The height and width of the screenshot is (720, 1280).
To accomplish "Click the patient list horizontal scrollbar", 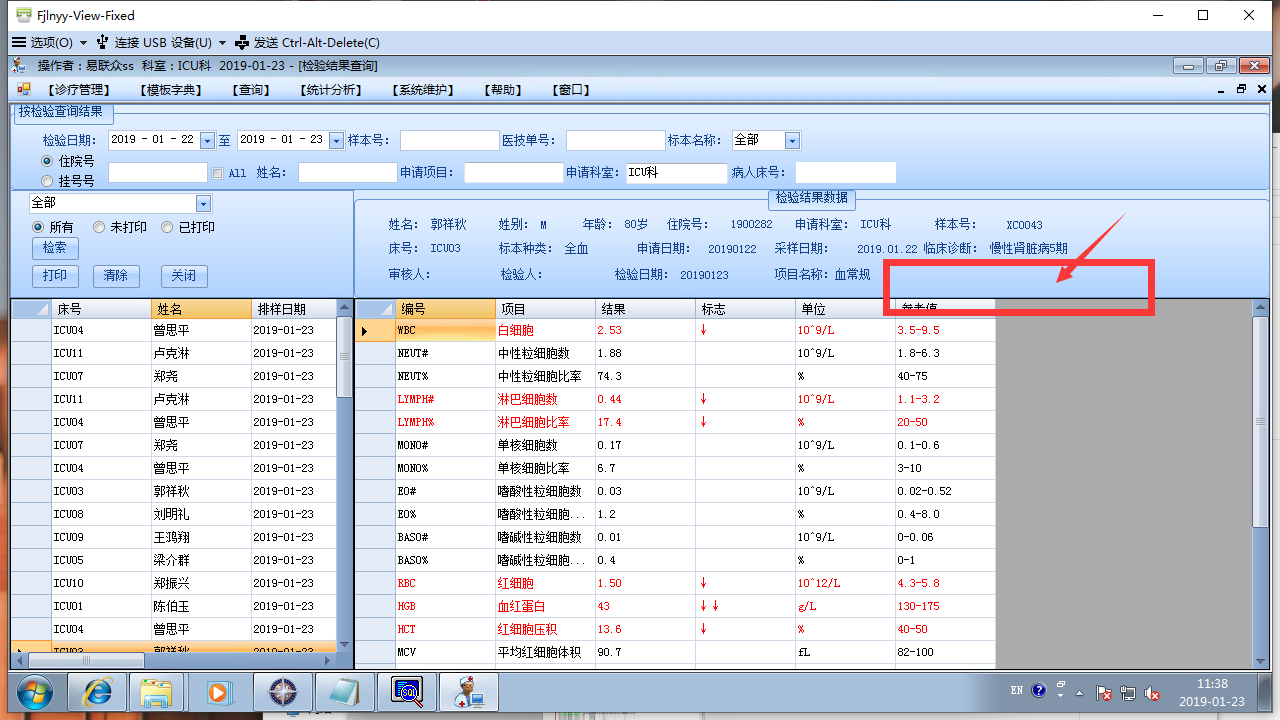I will click(173, 660).
